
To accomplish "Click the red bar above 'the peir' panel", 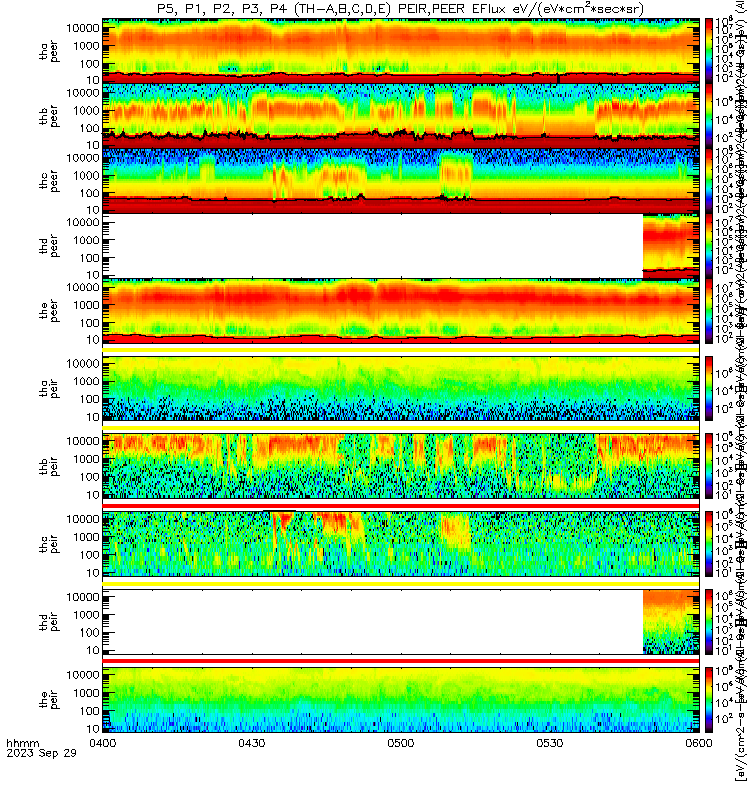I will (x=401, y=661).
